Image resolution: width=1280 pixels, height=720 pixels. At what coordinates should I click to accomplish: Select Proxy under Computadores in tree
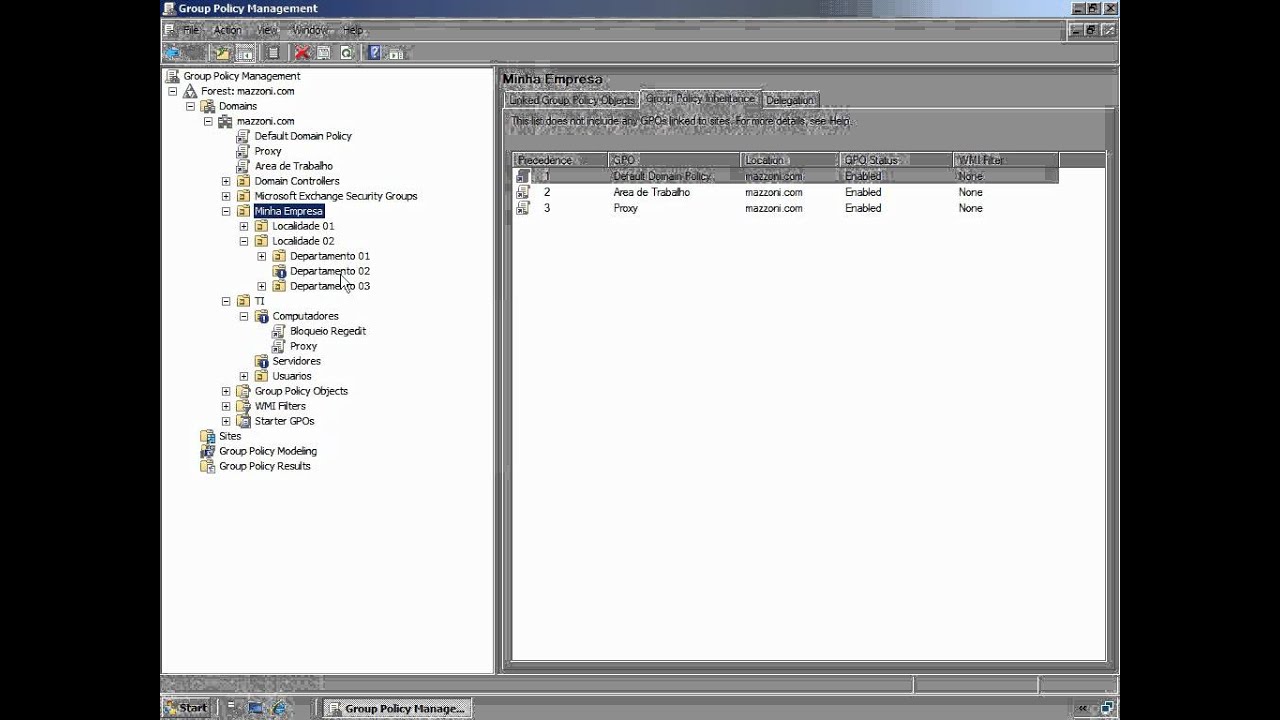tap(303, 346)
